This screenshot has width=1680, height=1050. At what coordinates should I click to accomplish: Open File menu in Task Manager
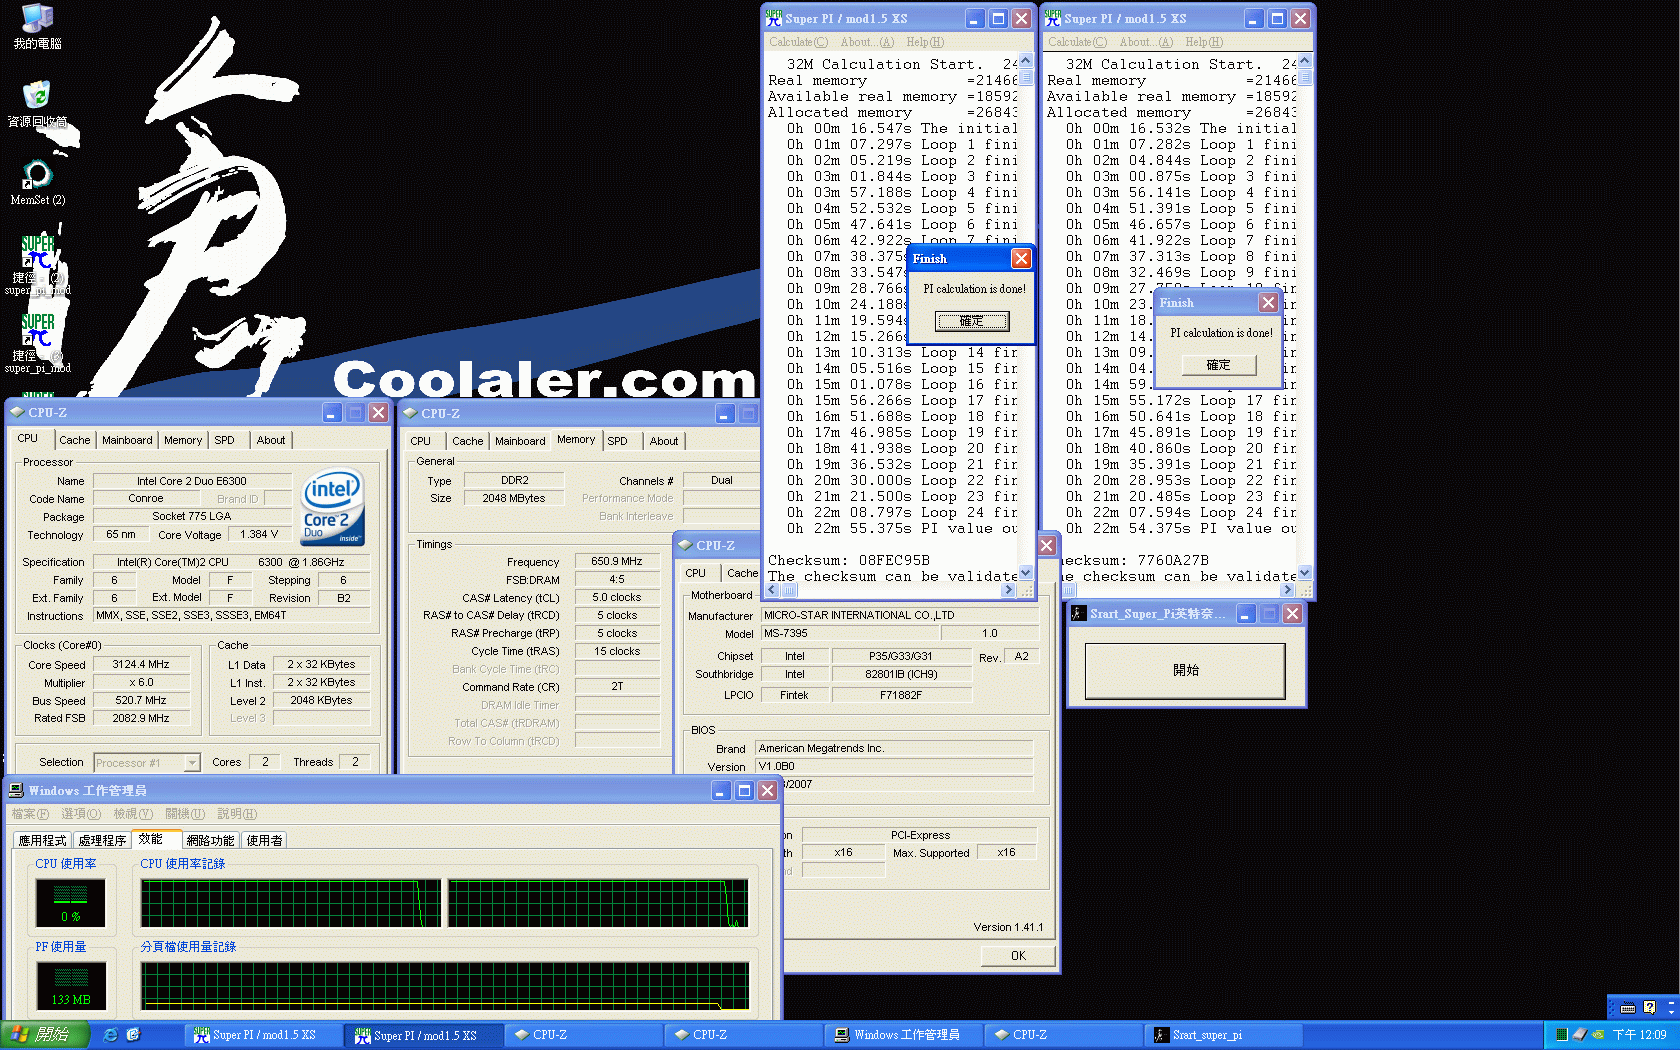[x=30, y=814]
